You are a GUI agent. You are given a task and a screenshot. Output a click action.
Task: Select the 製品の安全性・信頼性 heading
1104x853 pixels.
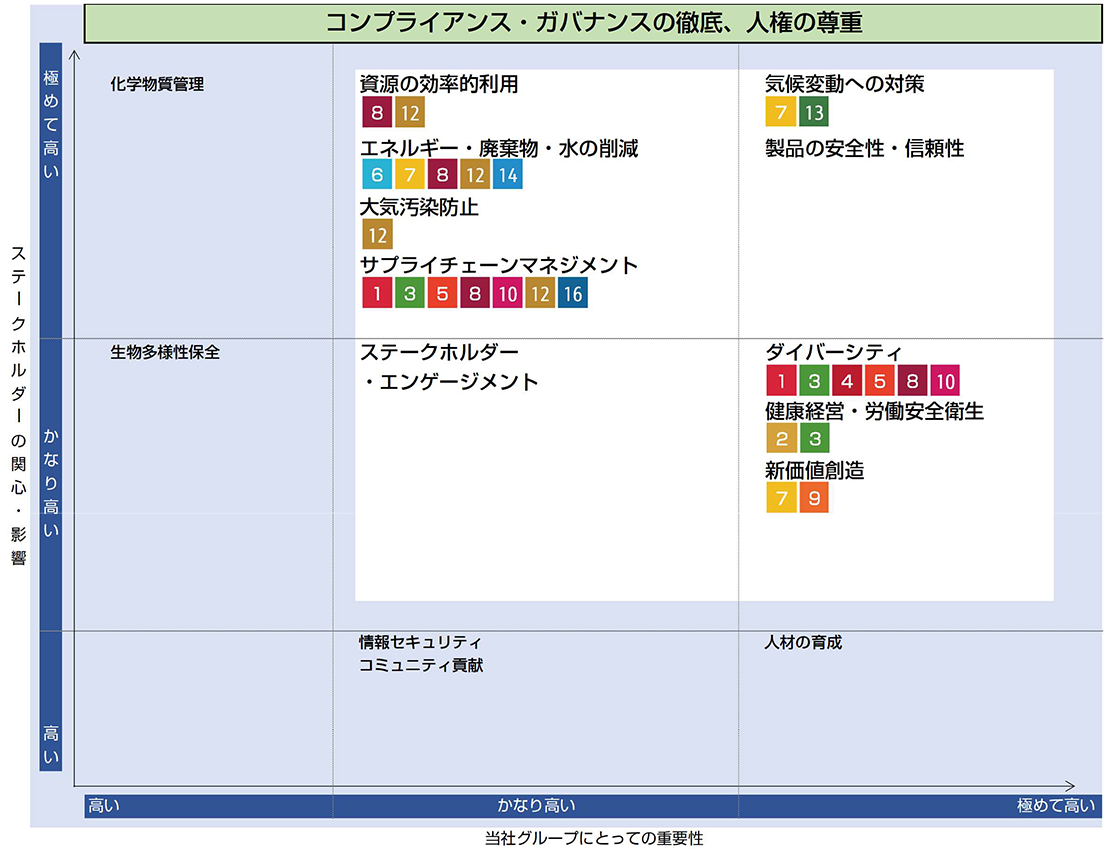(x=864, y=149)
